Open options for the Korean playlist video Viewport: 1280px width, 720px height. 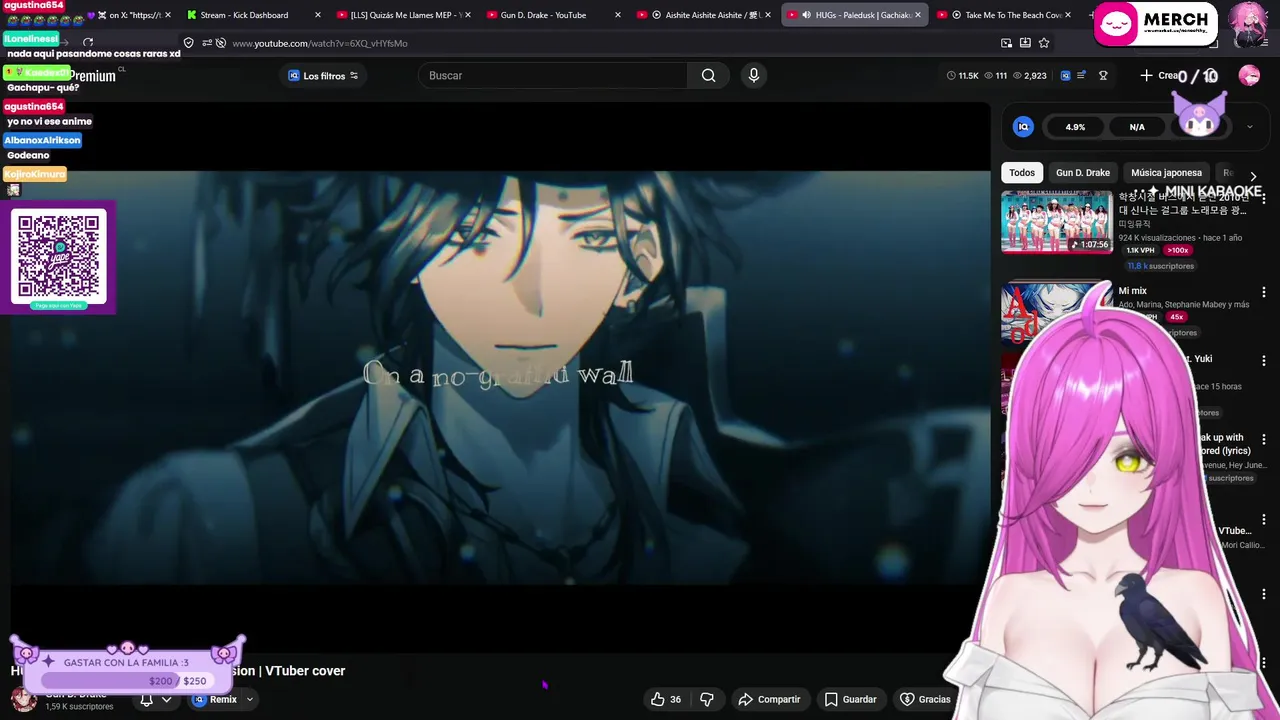click(x=1264, y=198)
